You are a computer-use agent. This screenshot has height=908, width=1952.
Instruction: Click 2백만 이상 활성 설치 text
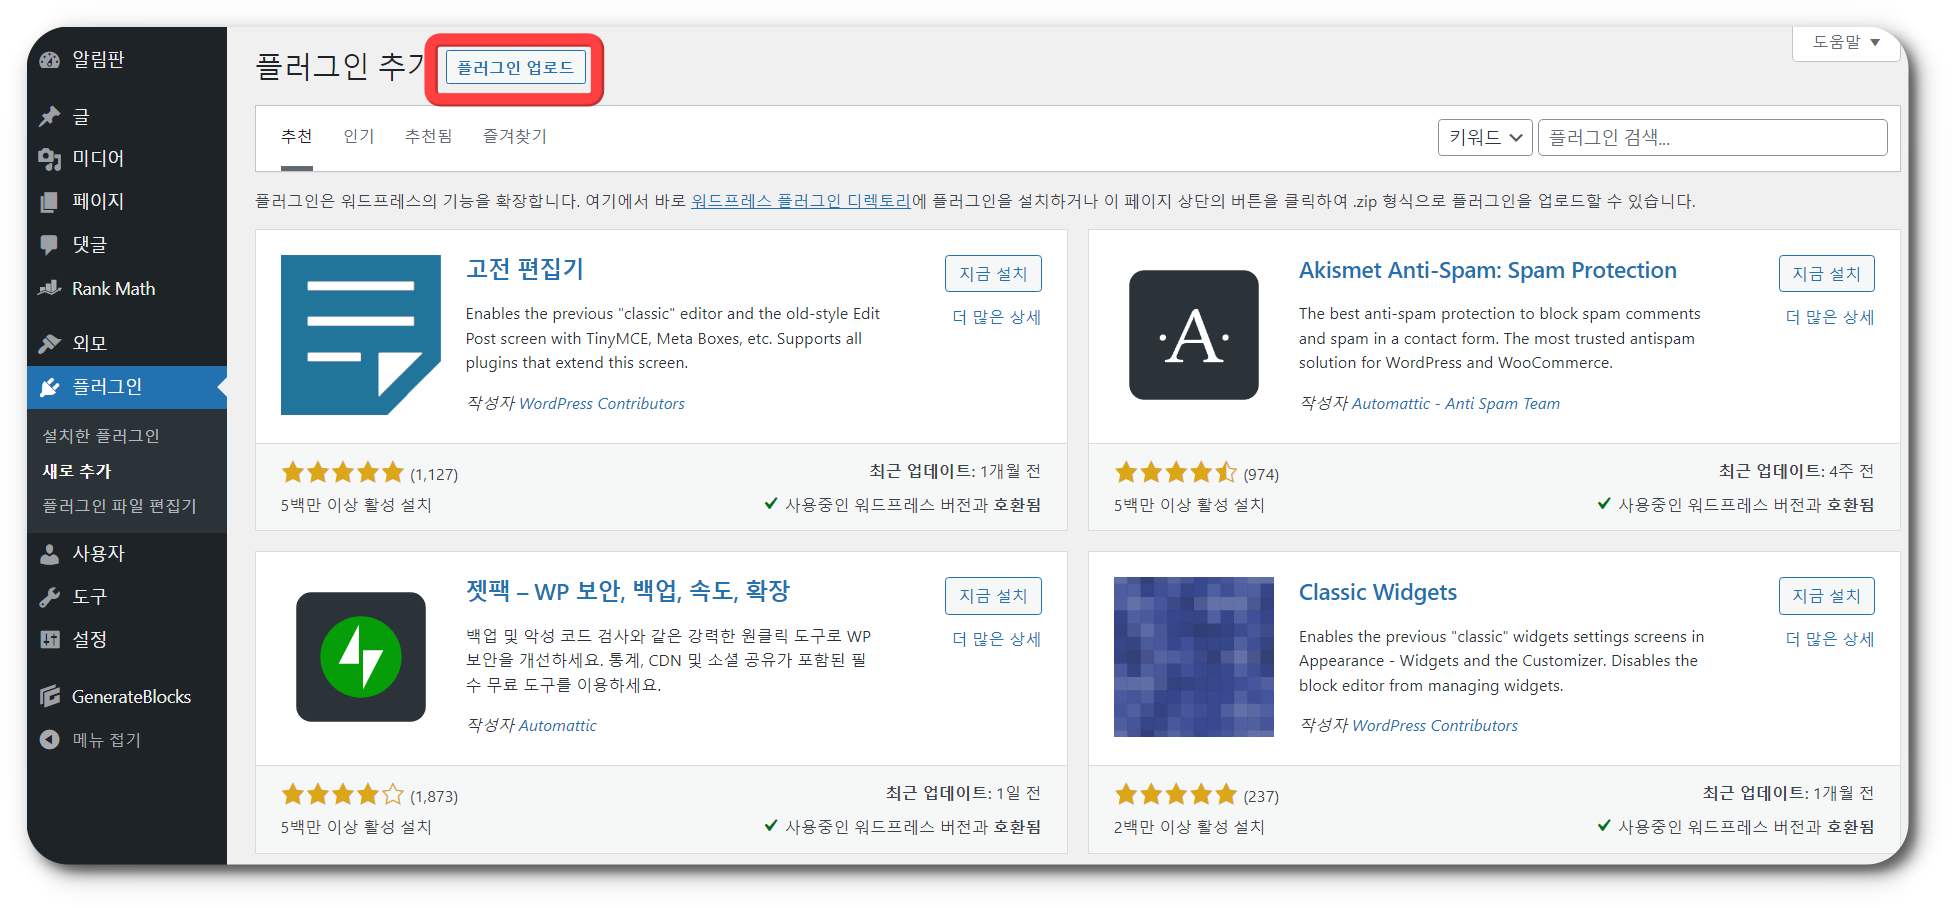coord(1189,827)
